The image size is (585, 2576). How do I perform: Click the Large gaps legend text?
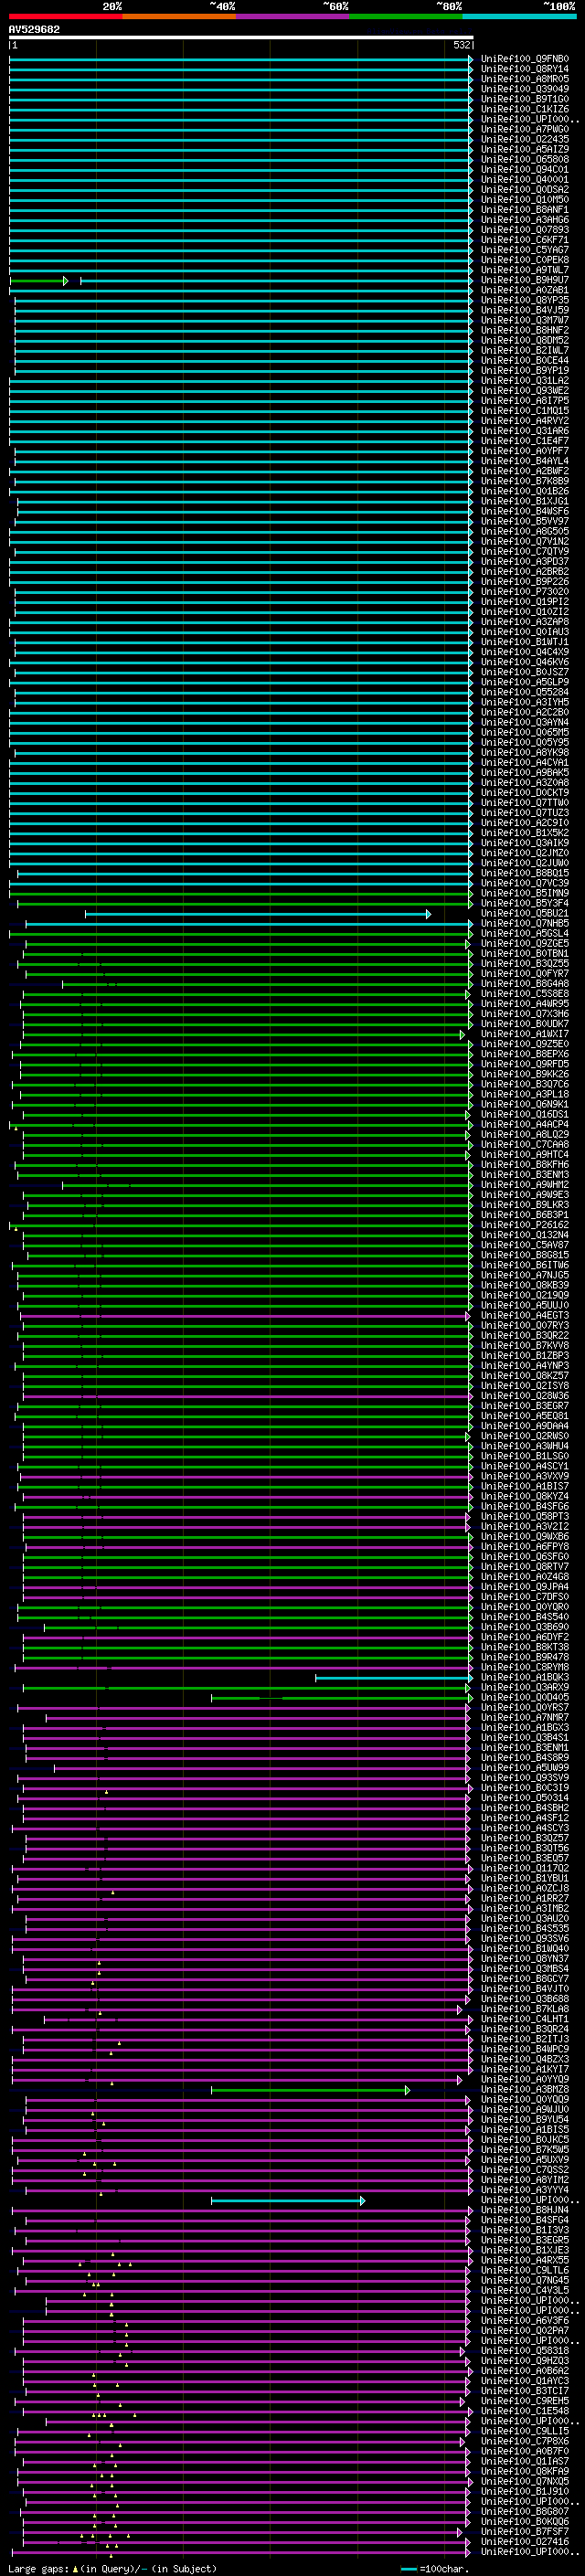(x=111, y=2569)
